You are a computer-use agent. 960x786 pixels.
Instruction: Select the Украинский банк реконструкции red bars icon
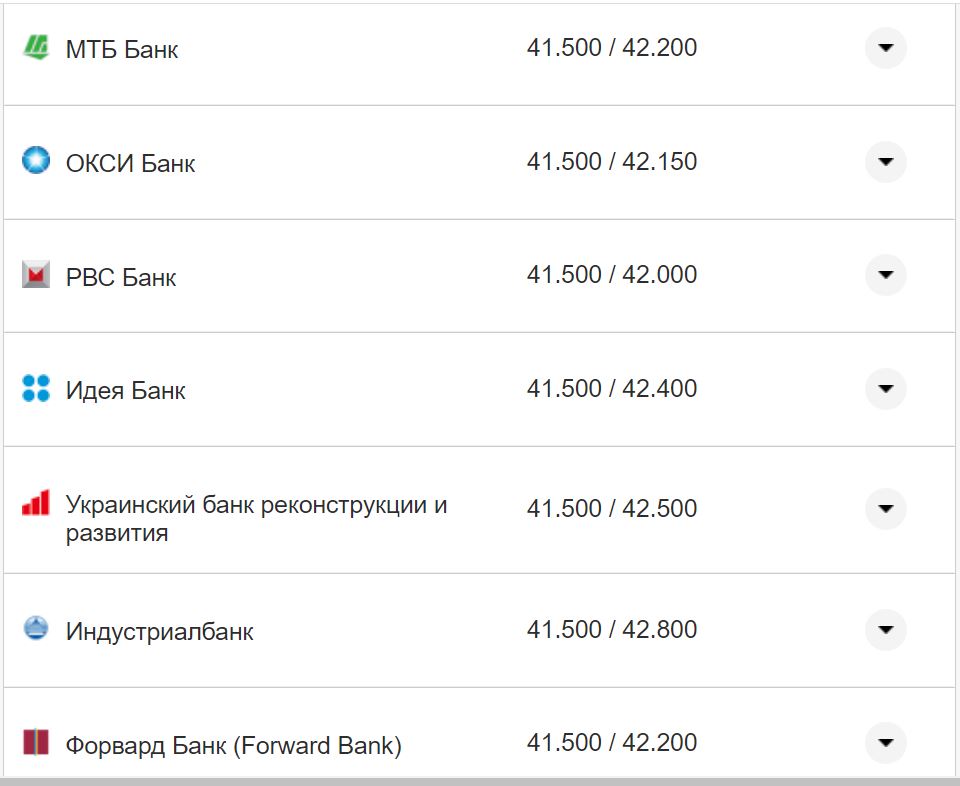click(36, 504)
